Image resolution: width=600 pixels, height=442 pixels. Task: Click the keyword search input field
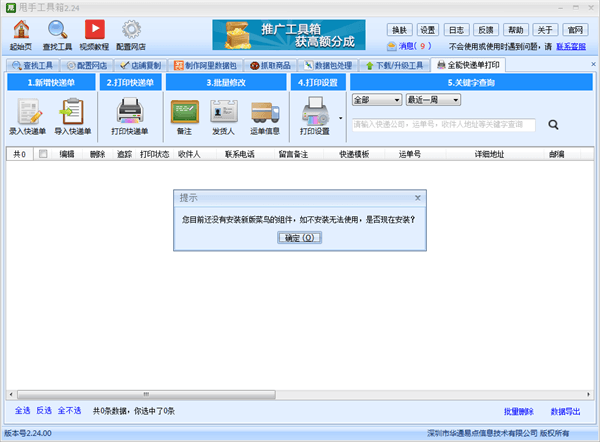pos(442,125)
